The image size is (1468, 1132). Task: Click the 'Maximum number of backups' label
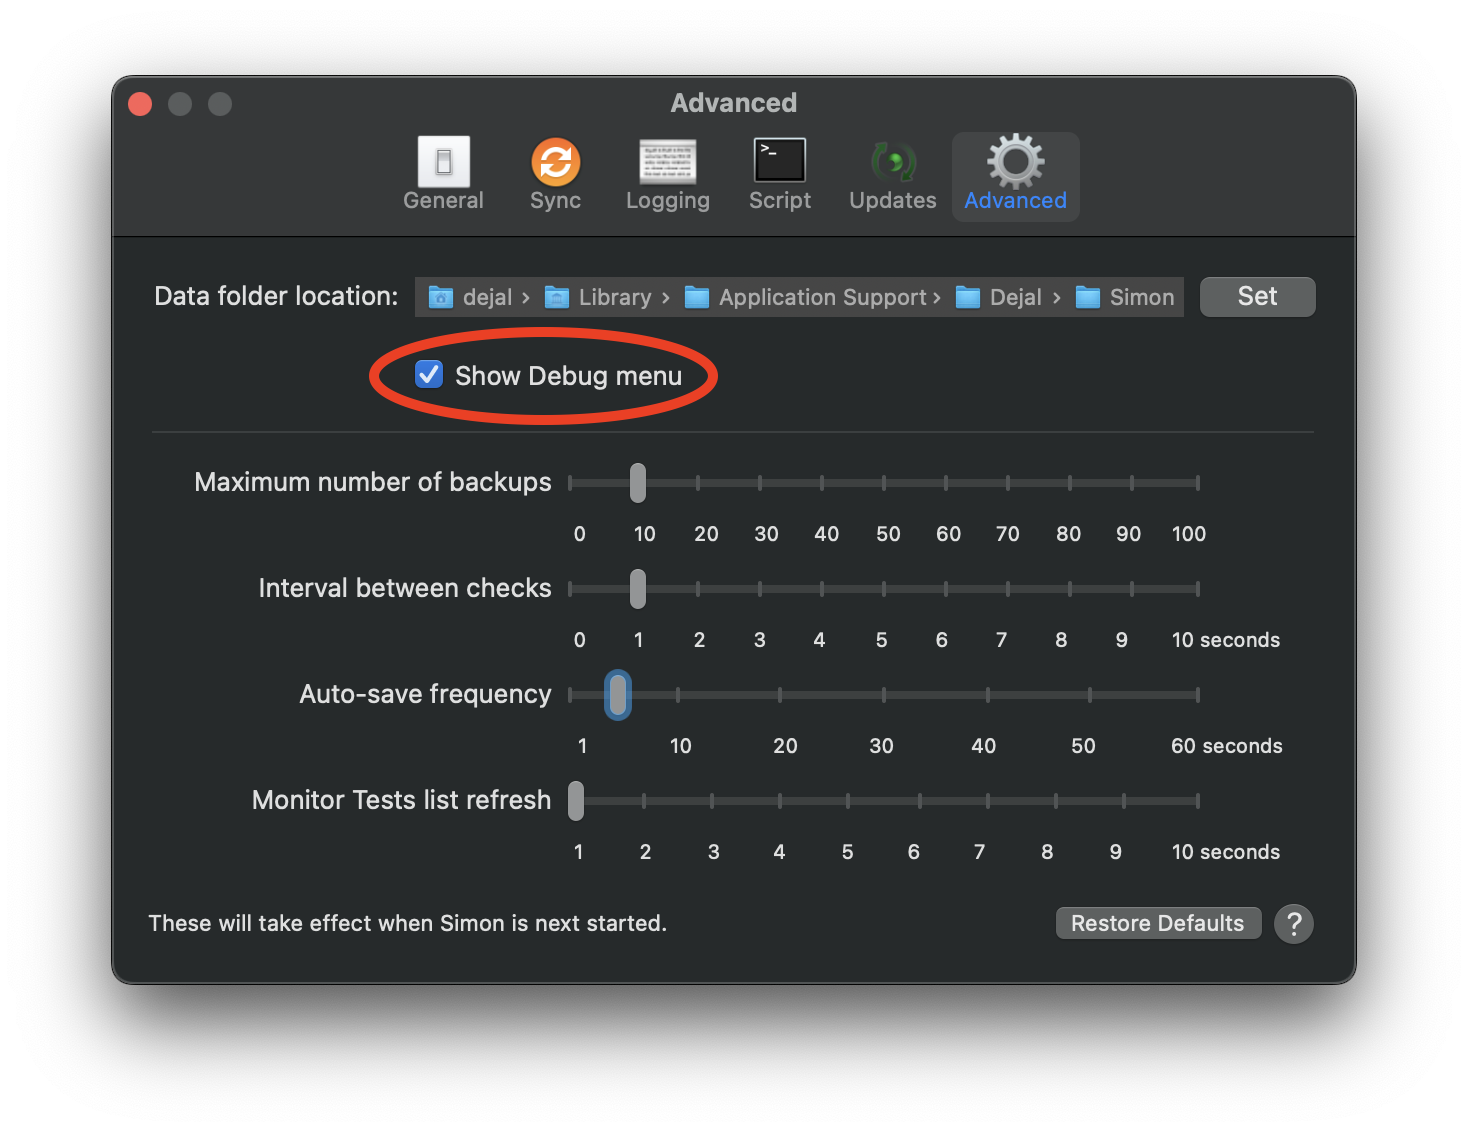[x=373, y=482]
